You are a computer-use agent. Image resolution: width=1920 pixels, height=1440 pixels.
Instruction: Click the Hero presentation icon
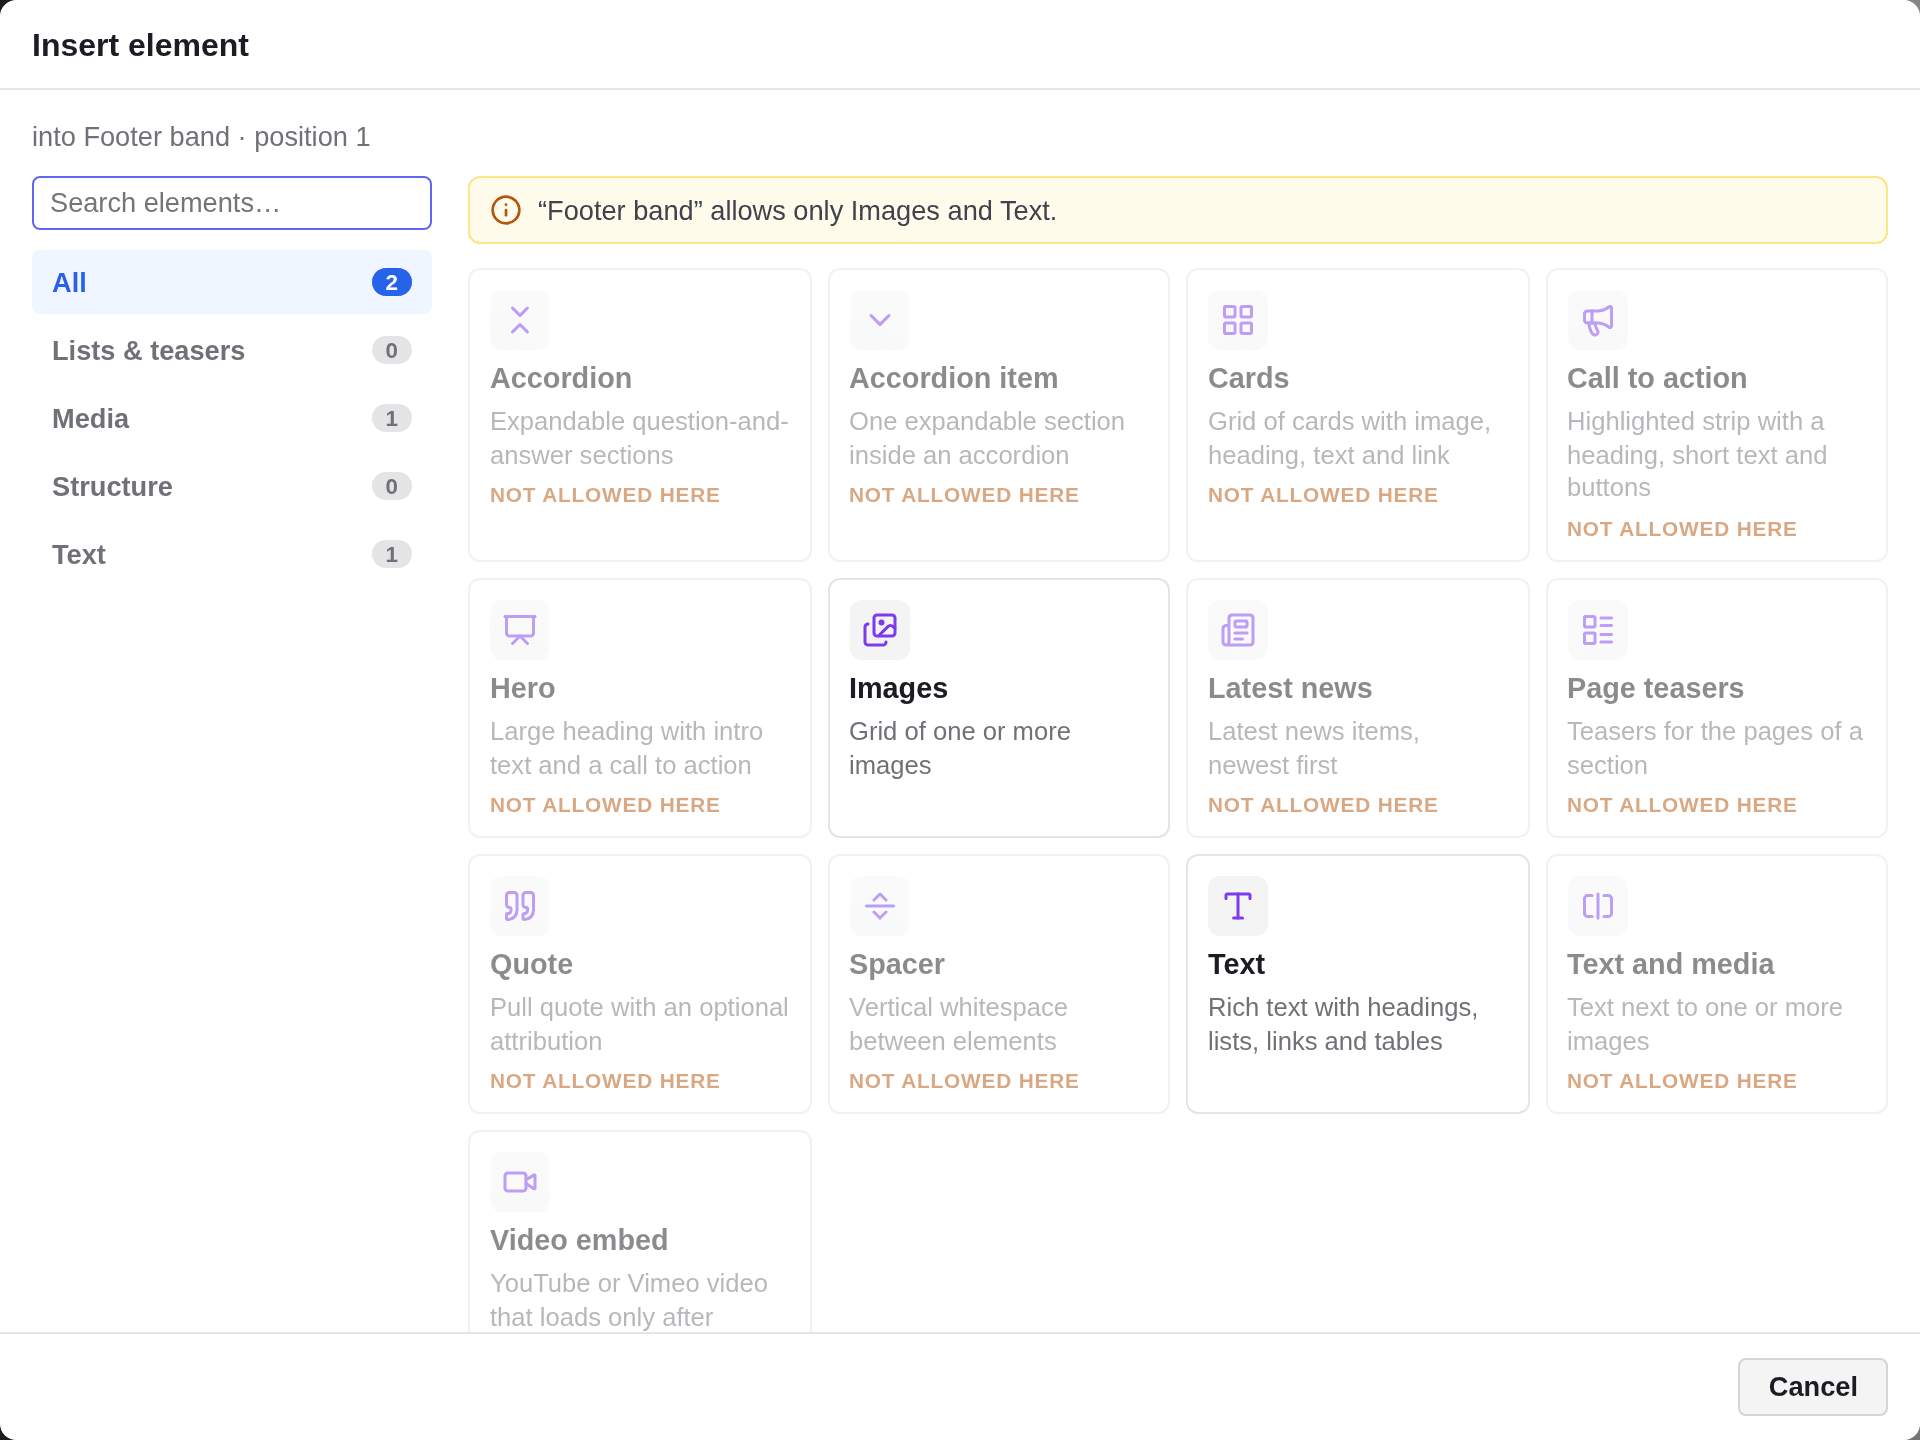click(x=520, y=630)
